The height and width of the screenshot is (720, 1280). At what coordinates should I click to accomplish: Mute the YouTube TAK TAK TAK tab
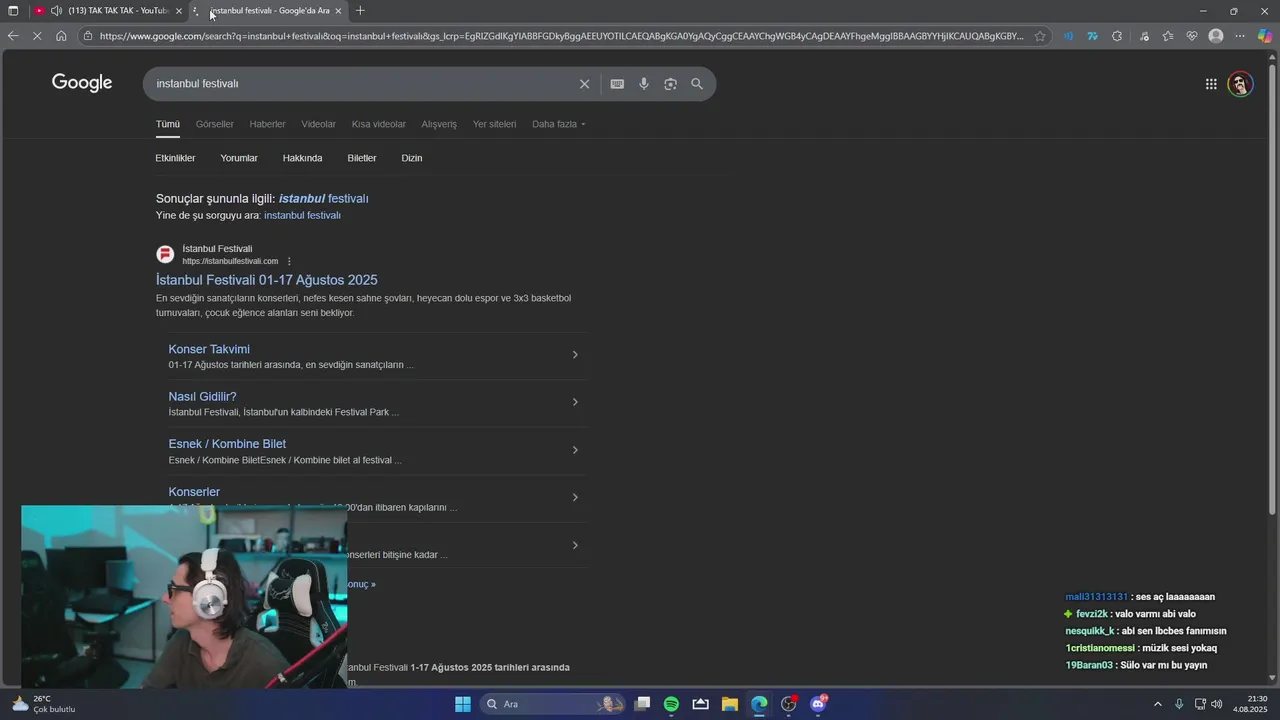pyautogui.click(x=56, y=11)
